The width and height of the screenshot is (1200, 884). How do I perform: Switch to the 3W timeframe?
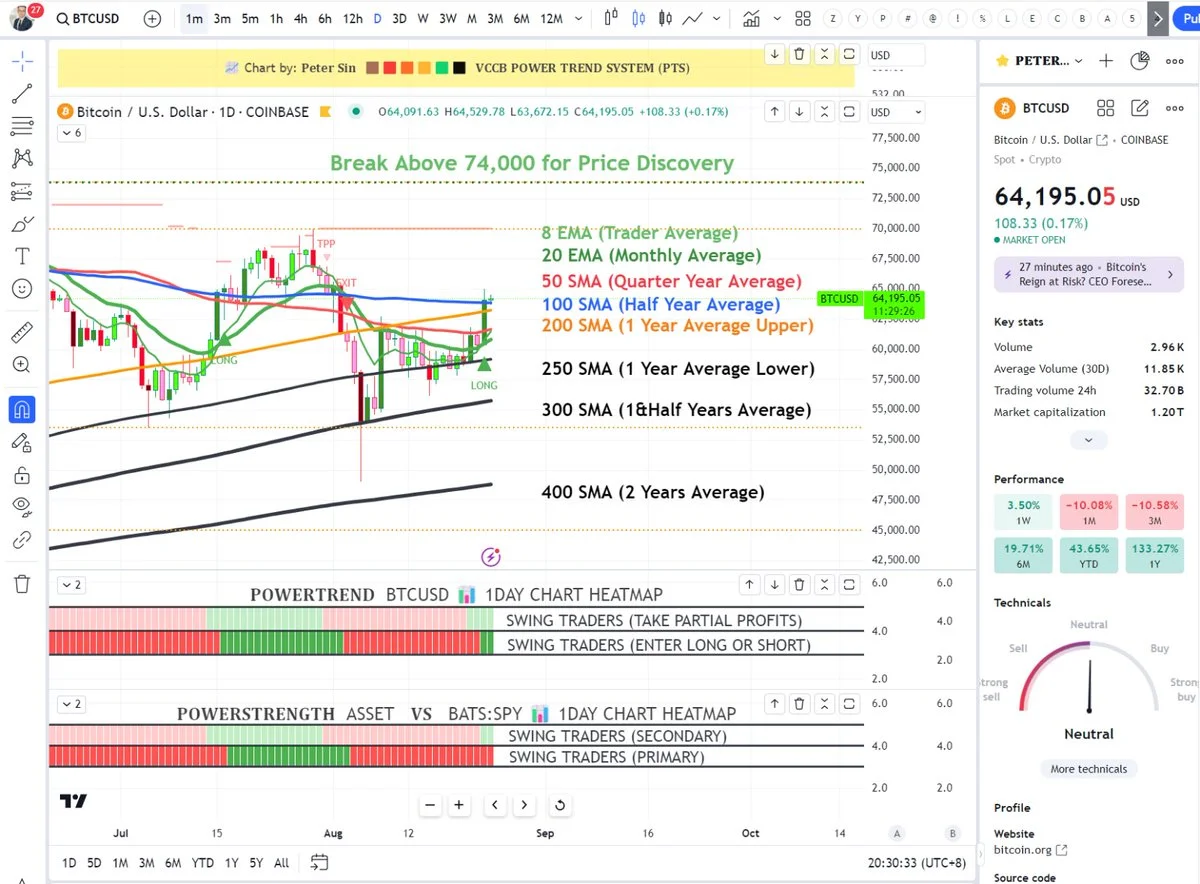pyautogui.click(x=447, y=18)
